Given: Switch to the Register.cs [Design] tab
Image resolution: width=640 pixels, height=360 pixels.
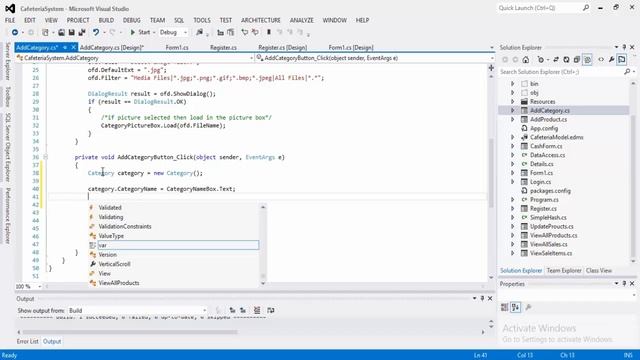Looking at the screenshot, I should point(282,48).
